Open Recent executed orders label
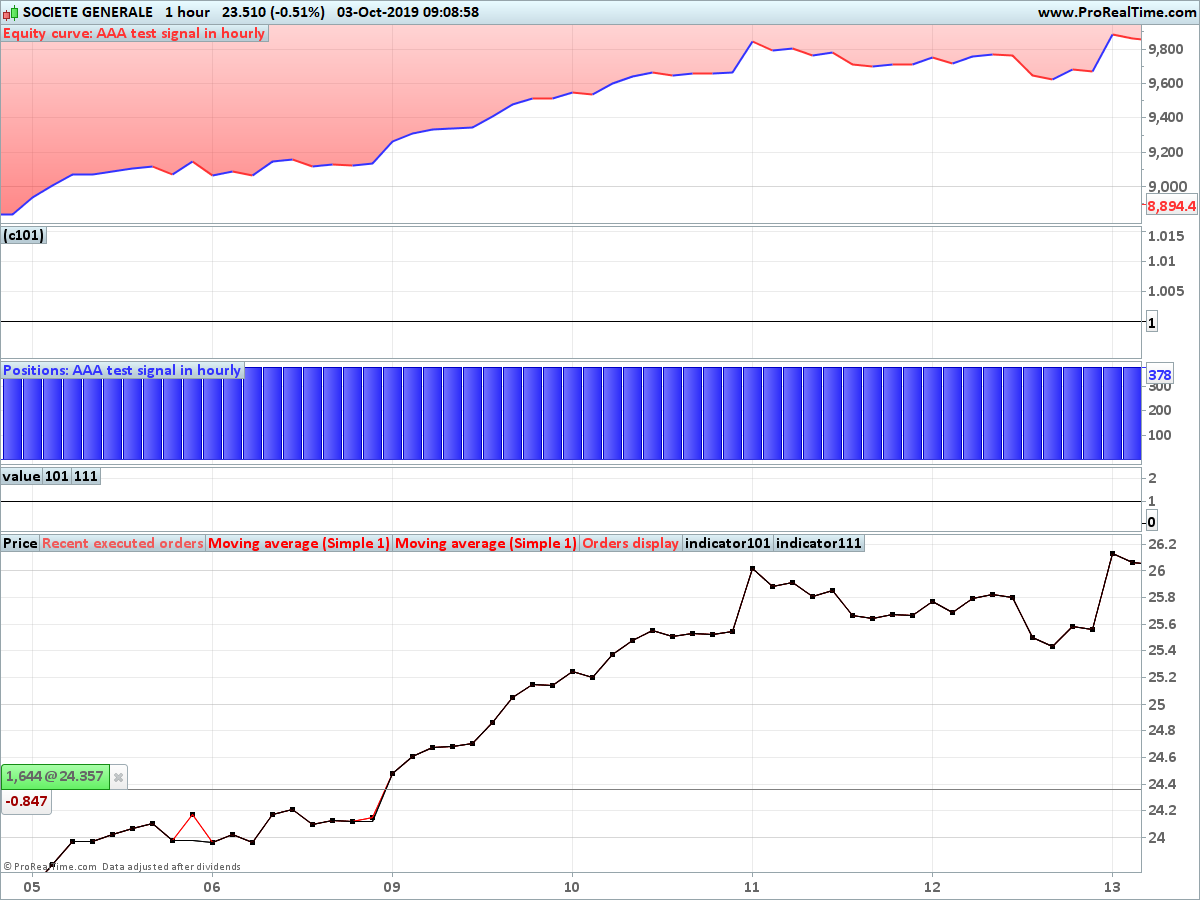The width and height of the screenshot is (1200, 900). click(123, 543)
